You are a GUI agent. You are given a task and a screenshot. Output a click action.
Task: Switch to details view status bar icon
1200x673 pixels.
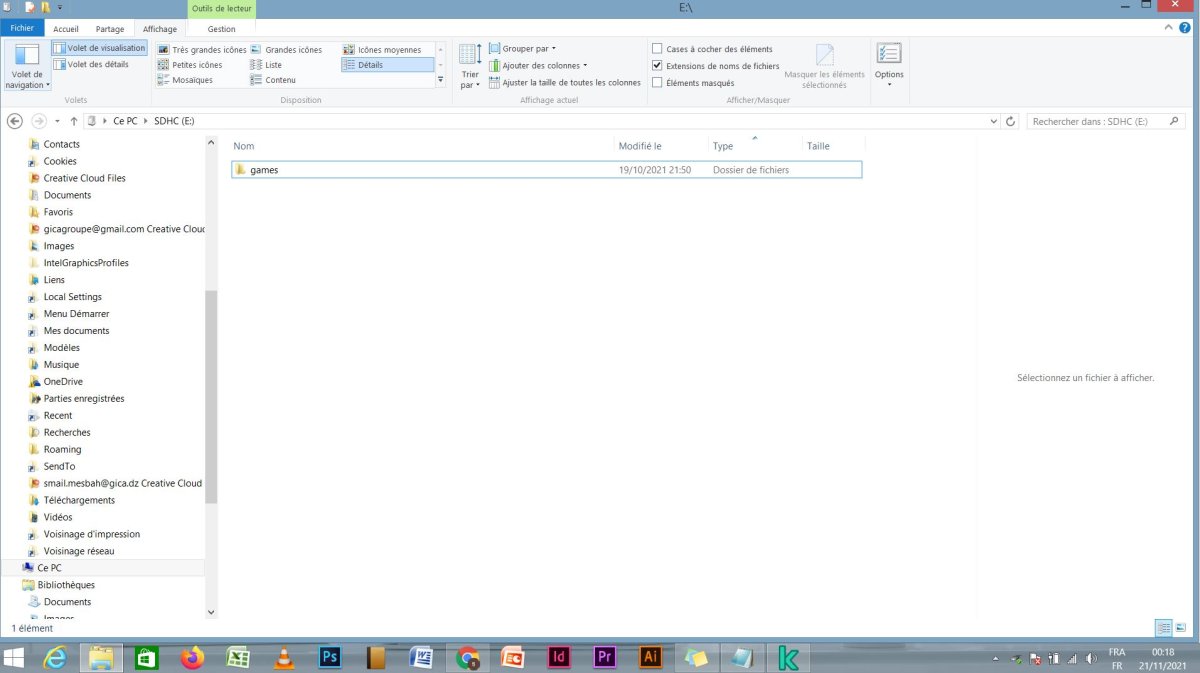click(x=1163, y=628)
